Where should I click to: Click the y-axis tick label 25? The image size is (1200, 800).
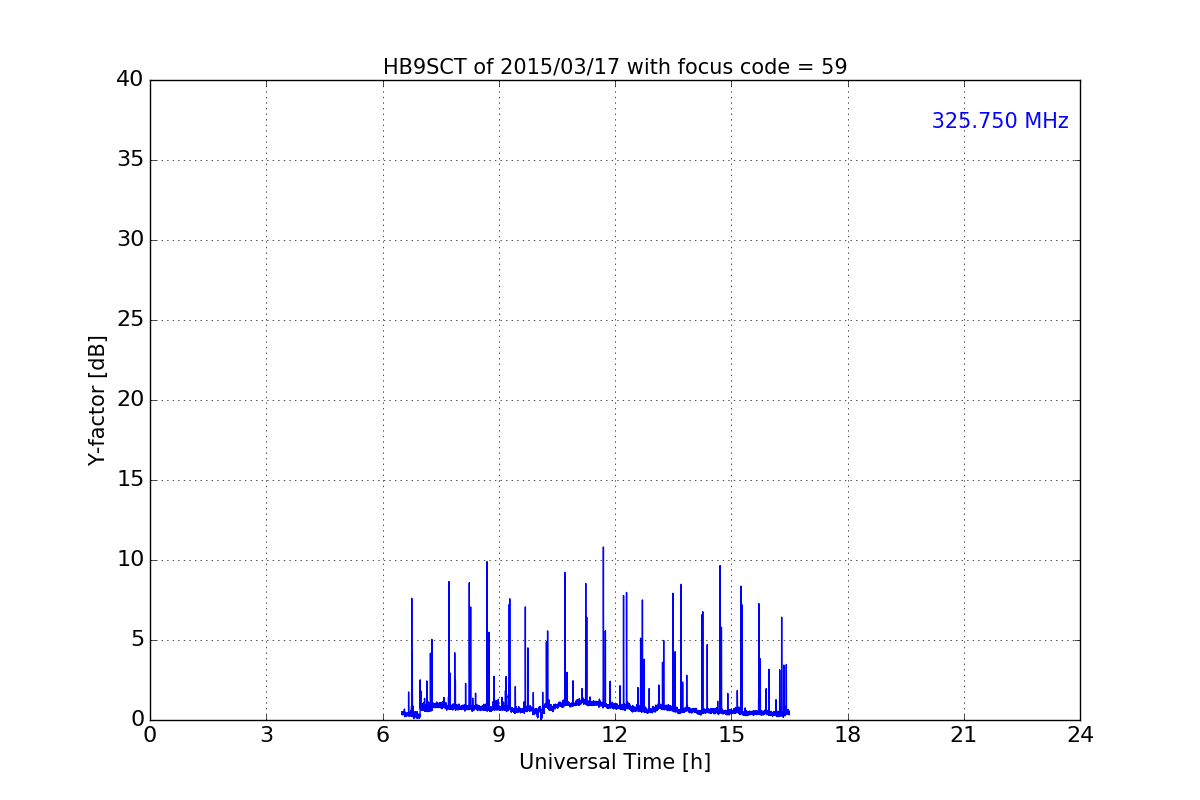130,320
